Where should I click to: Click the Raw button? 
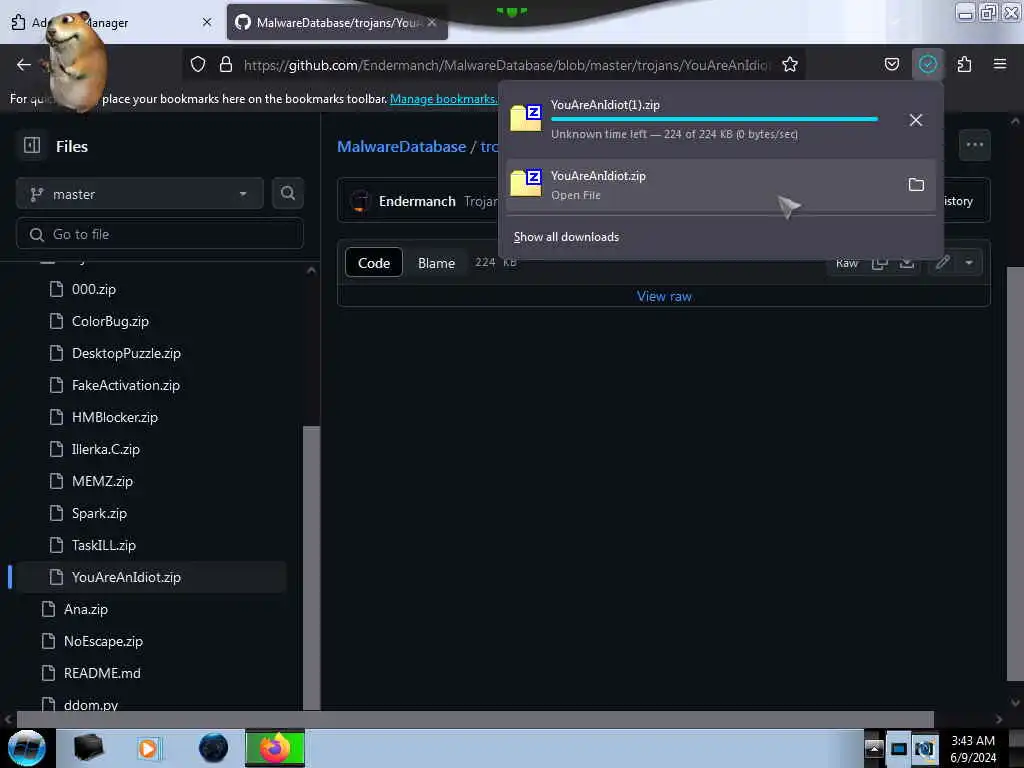(x=846, y=263)
